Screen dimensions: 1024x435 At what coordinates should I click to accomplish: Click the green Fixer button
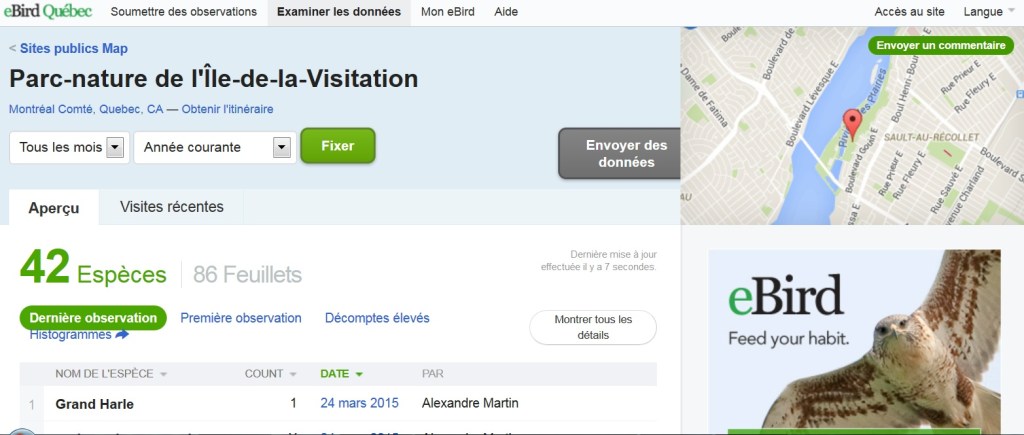coord(338,146)
